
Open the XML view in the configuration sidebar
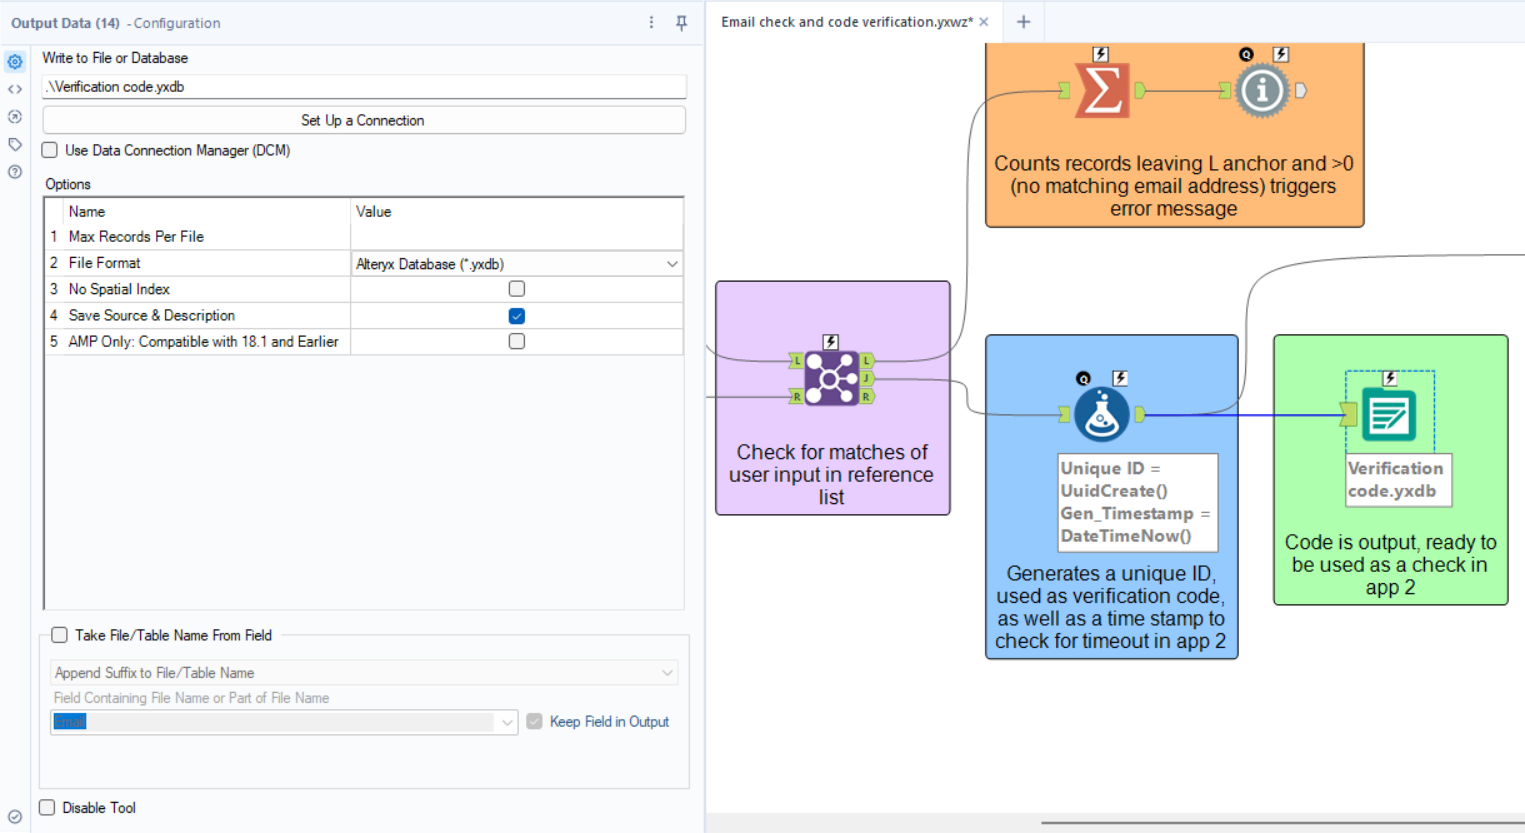14,89
